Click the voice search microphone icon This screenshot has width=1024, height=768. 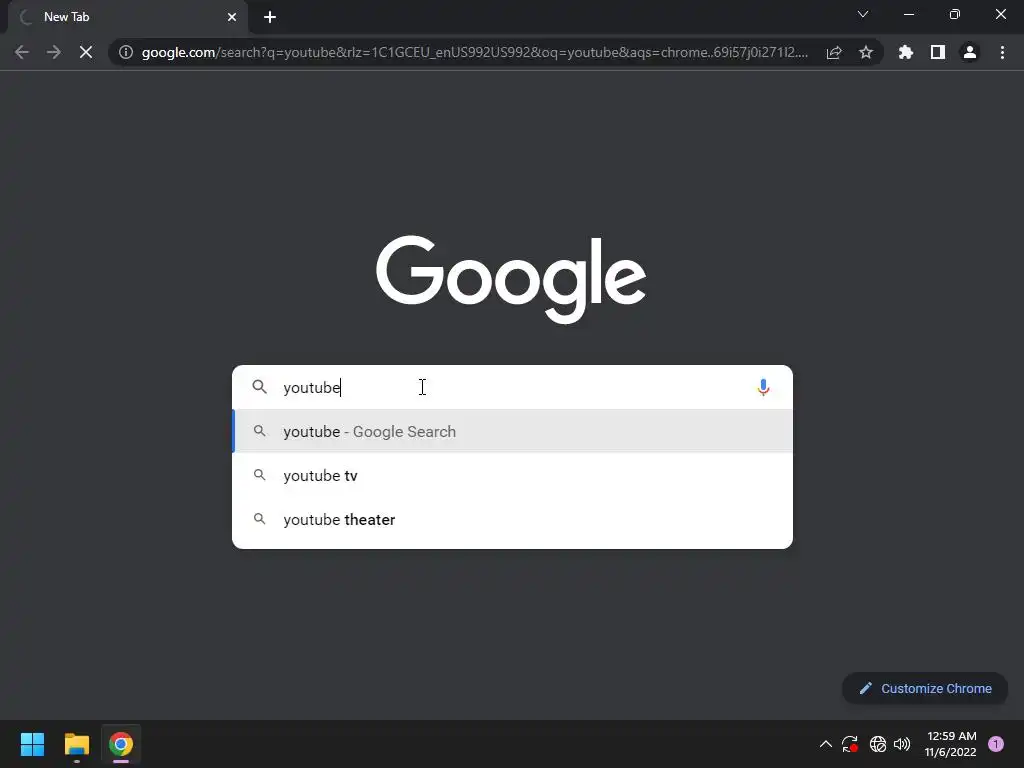point(763,387)
